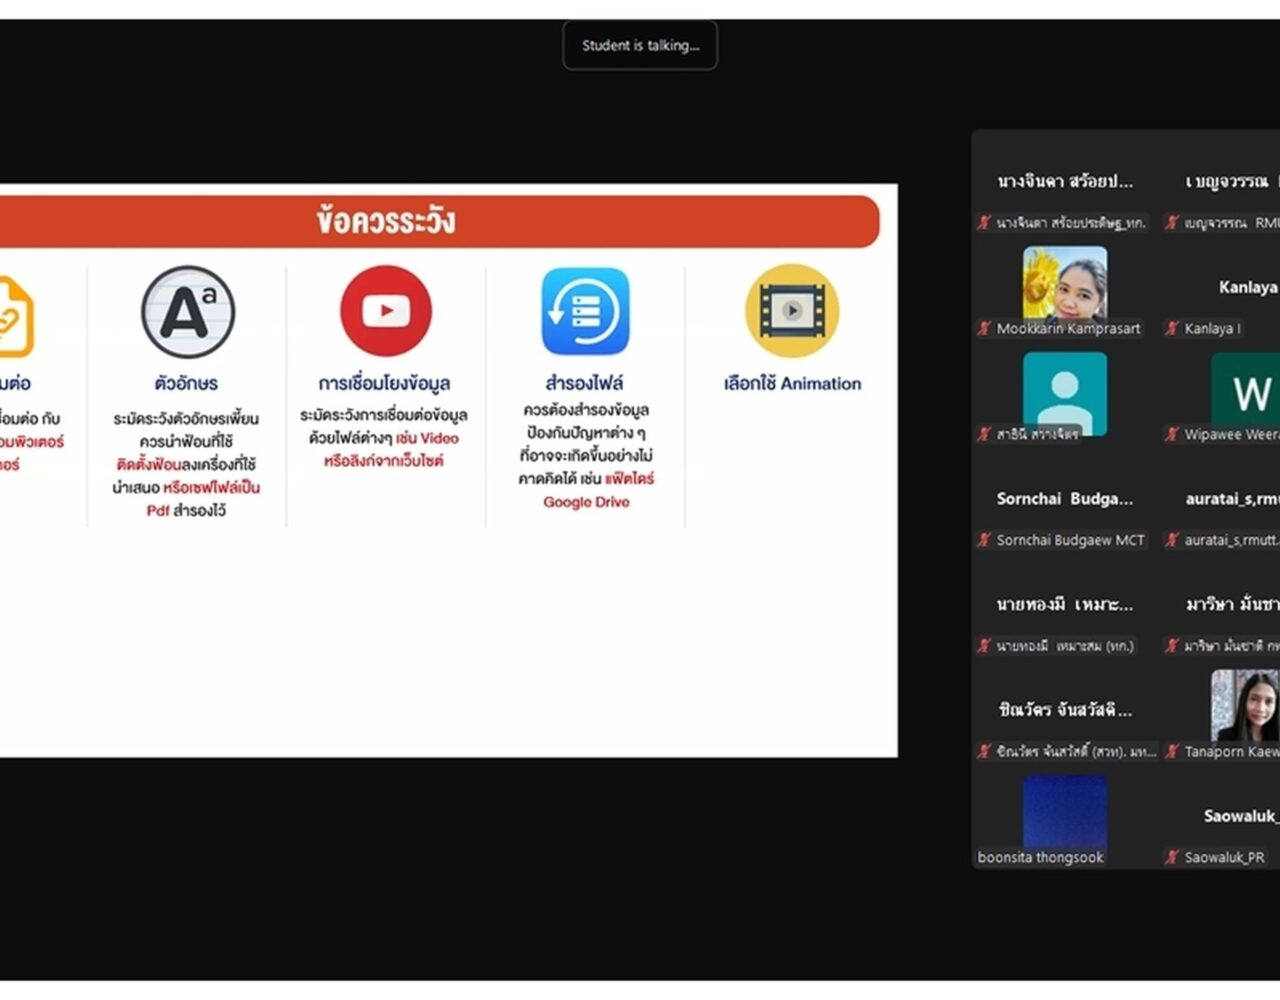Screen dimensions: 1280x1000
Task: Click the muted mic icon beside Tanaporn Kaew
Action: 1172,751
